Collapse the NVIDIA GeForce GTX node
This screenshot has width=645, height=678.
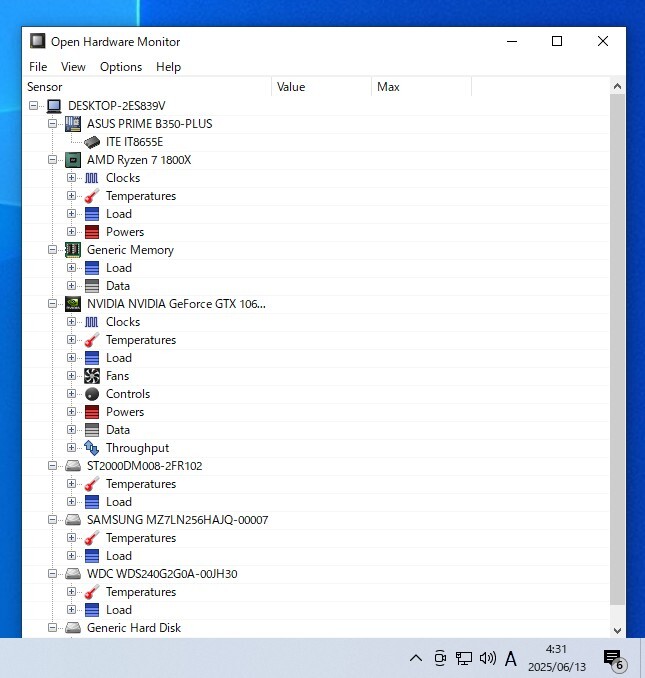click(x=52, y=304)
